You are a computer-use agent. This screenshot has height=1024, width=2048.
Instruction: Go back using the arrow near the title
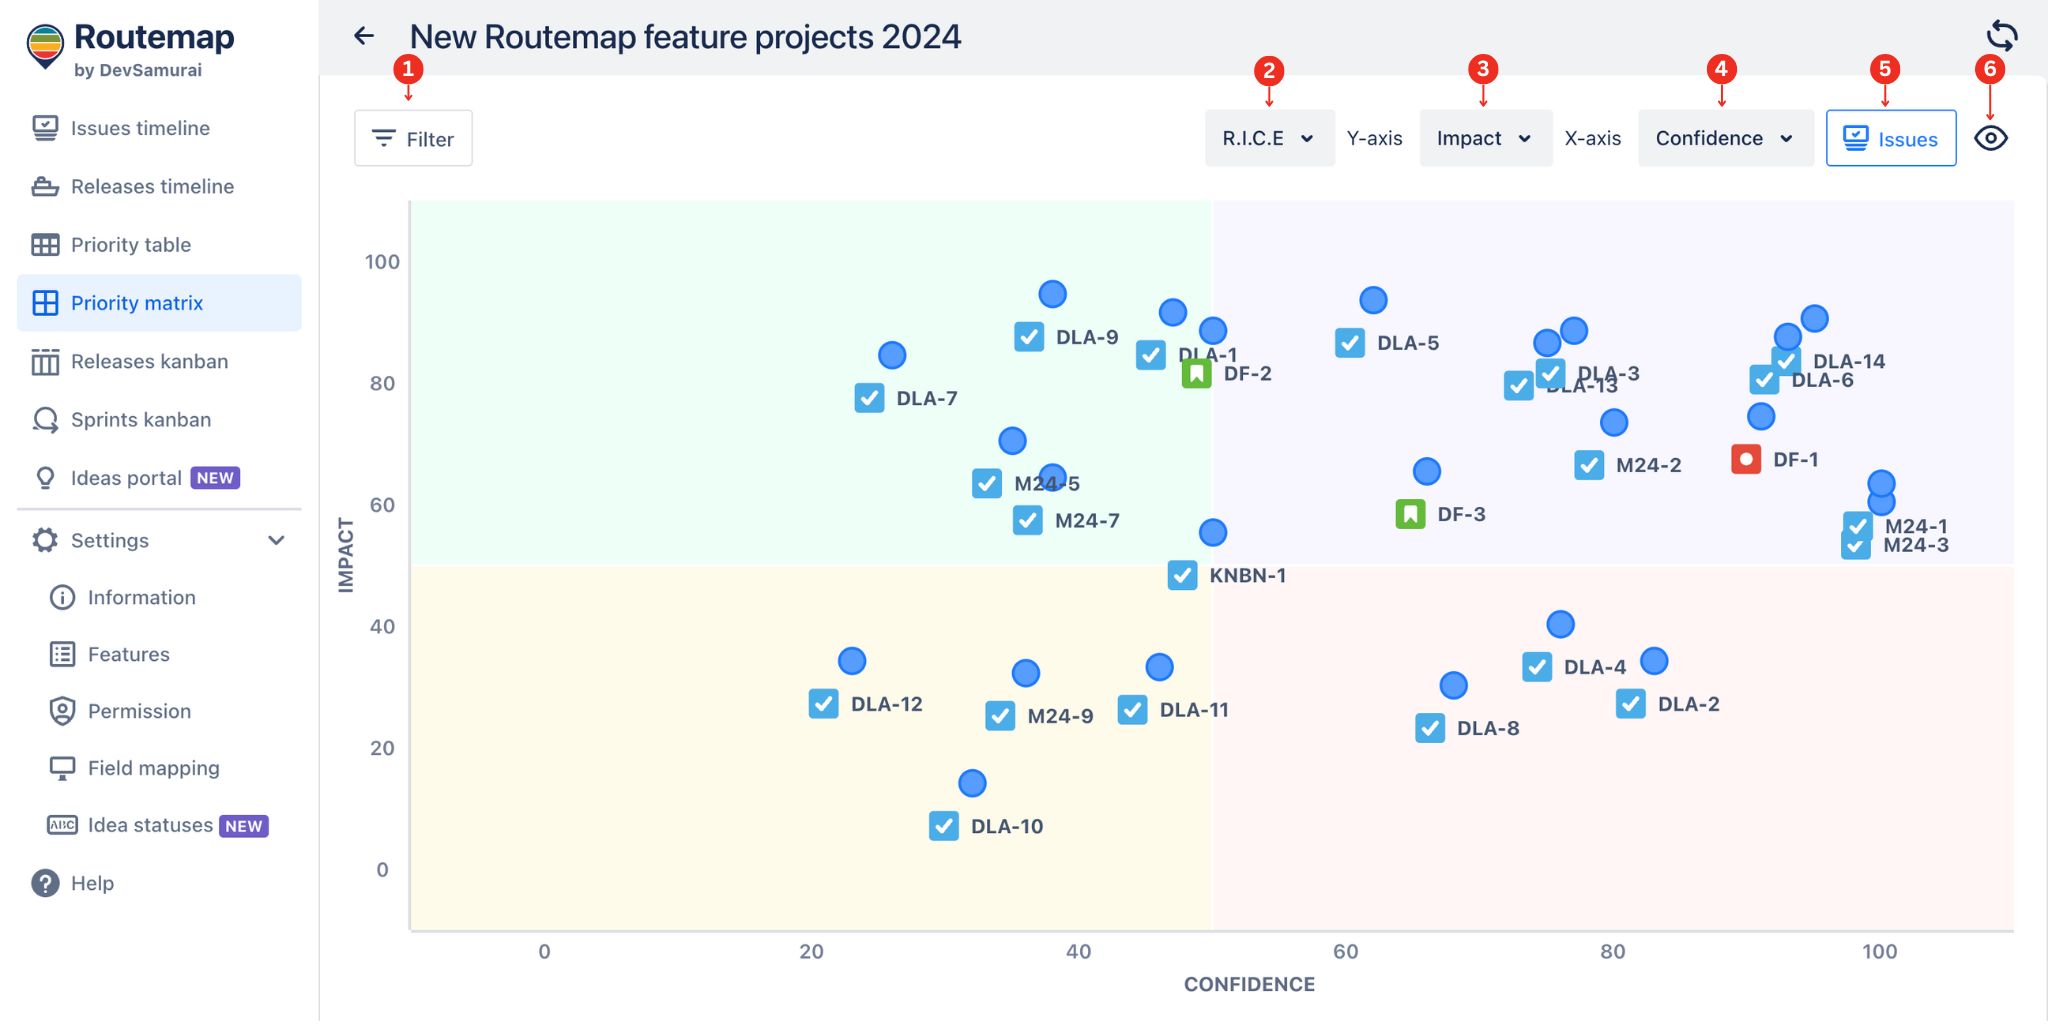364,36
